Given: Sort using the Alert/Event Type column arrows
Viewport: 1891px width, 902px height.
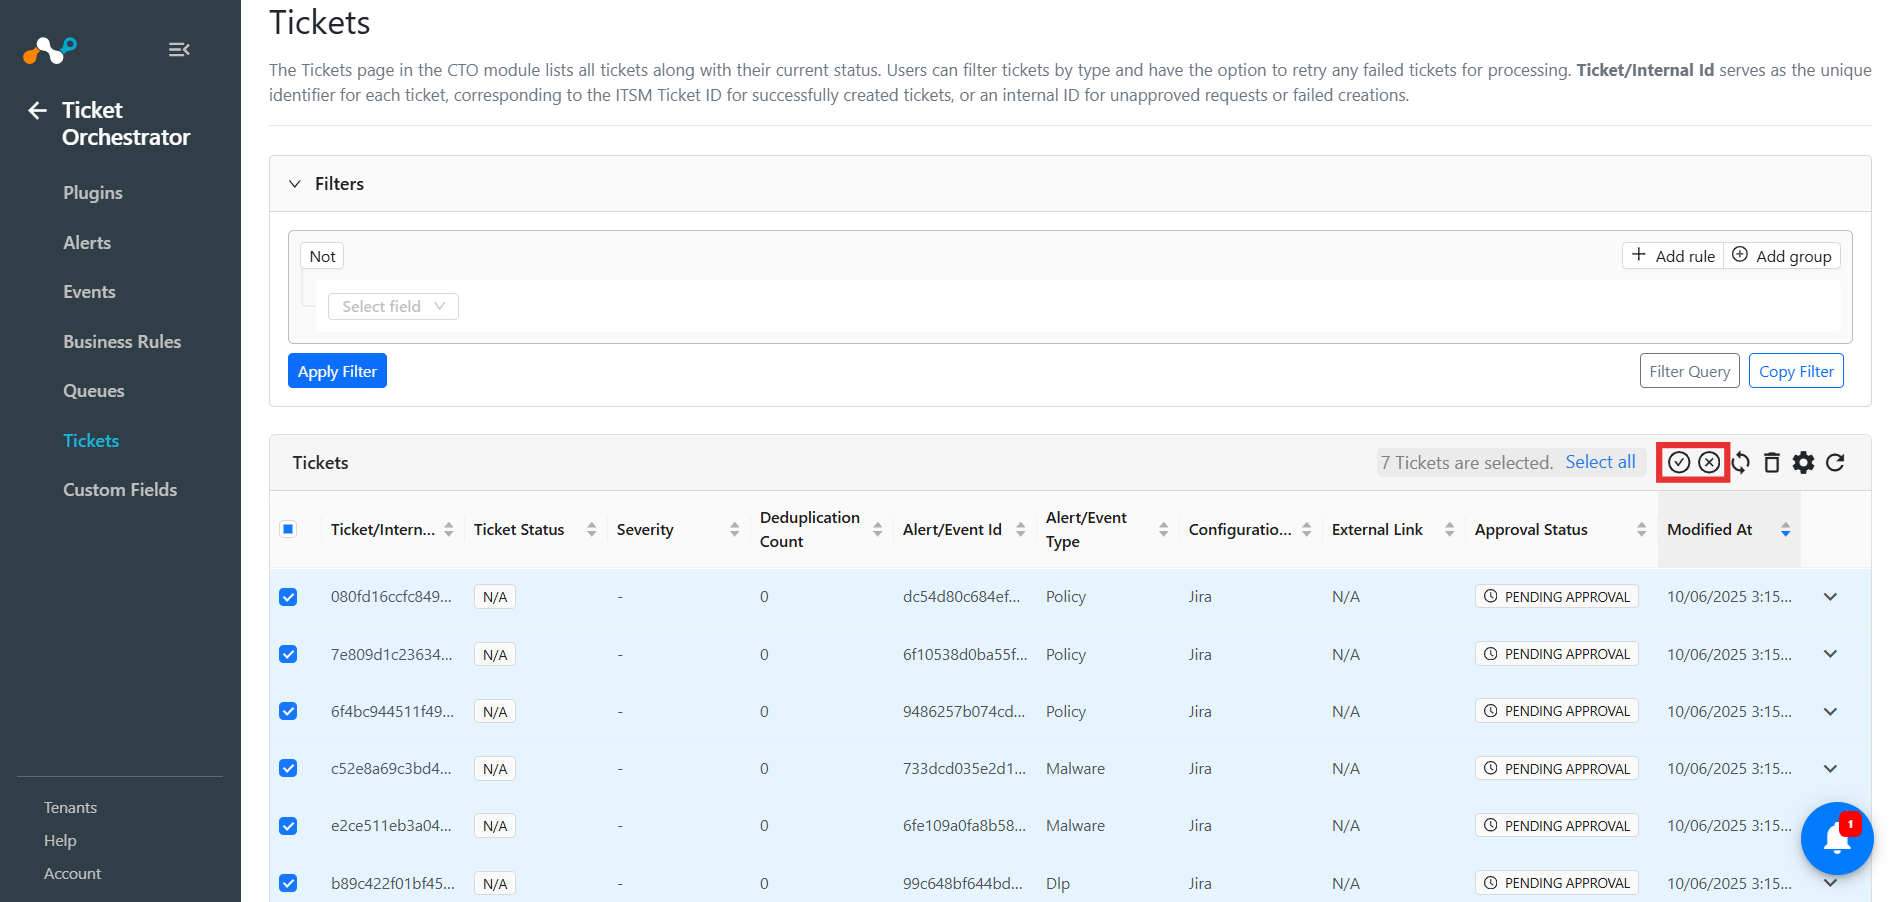Looking at the screenshot, I should click(x=1164, y=530).
